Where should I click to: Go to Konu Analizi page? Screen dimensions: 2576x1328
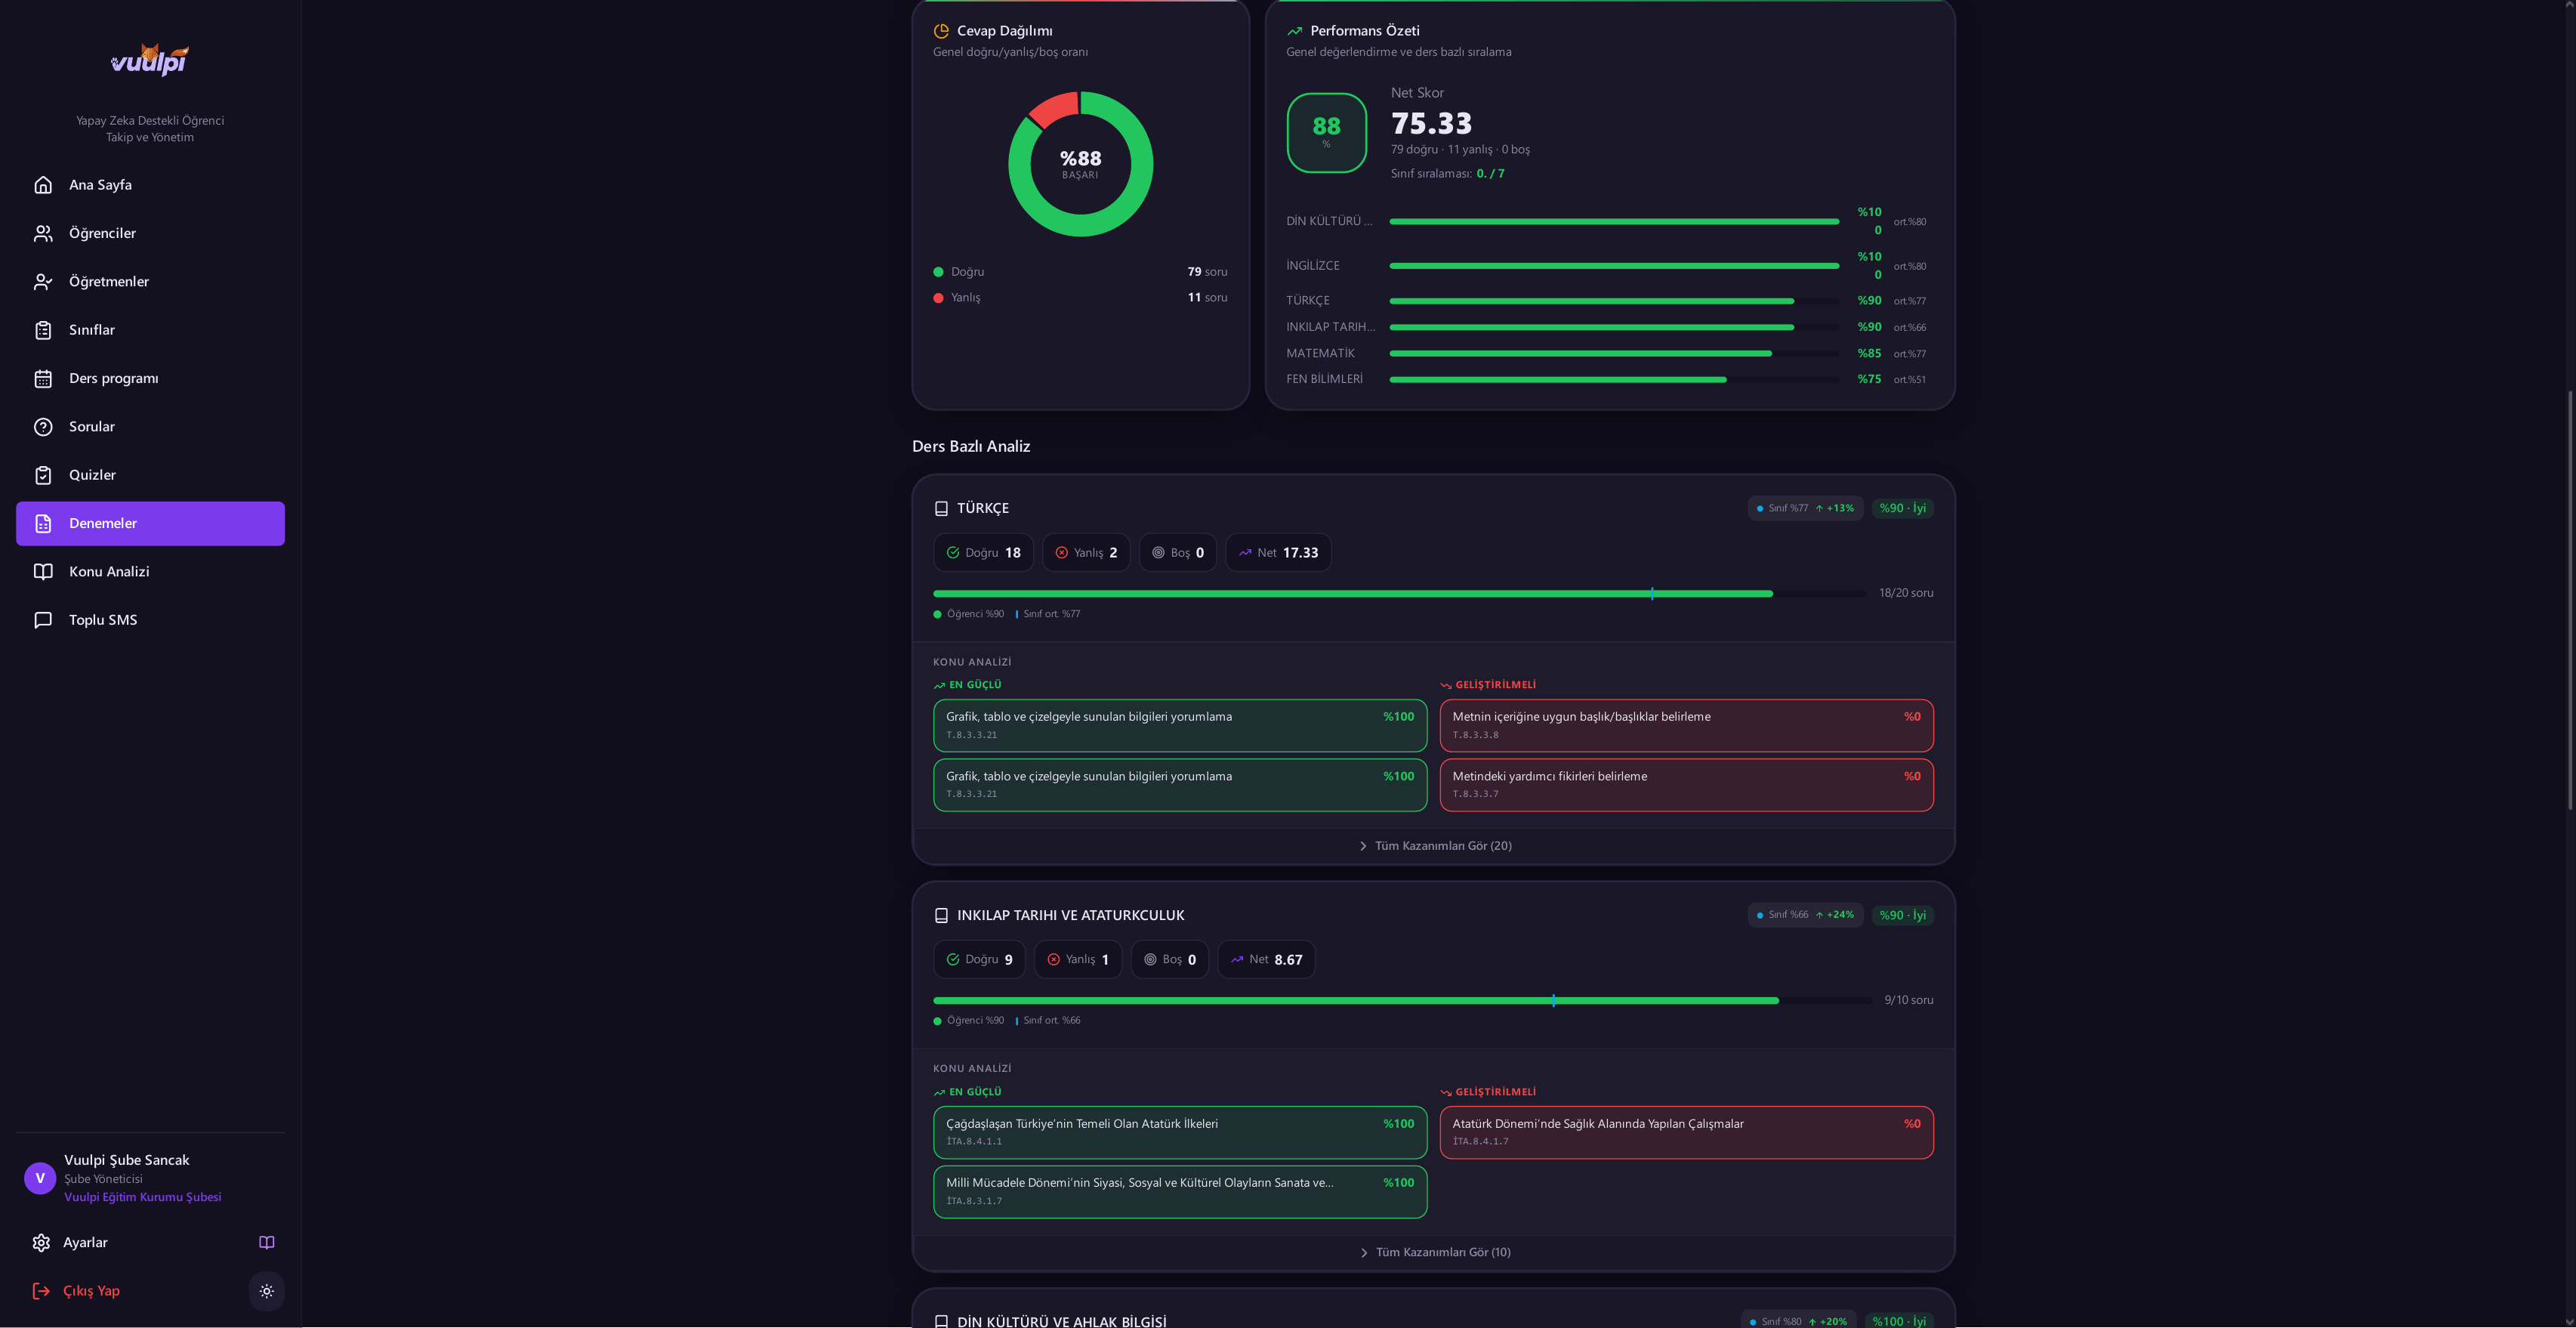[x=150, y=572]
